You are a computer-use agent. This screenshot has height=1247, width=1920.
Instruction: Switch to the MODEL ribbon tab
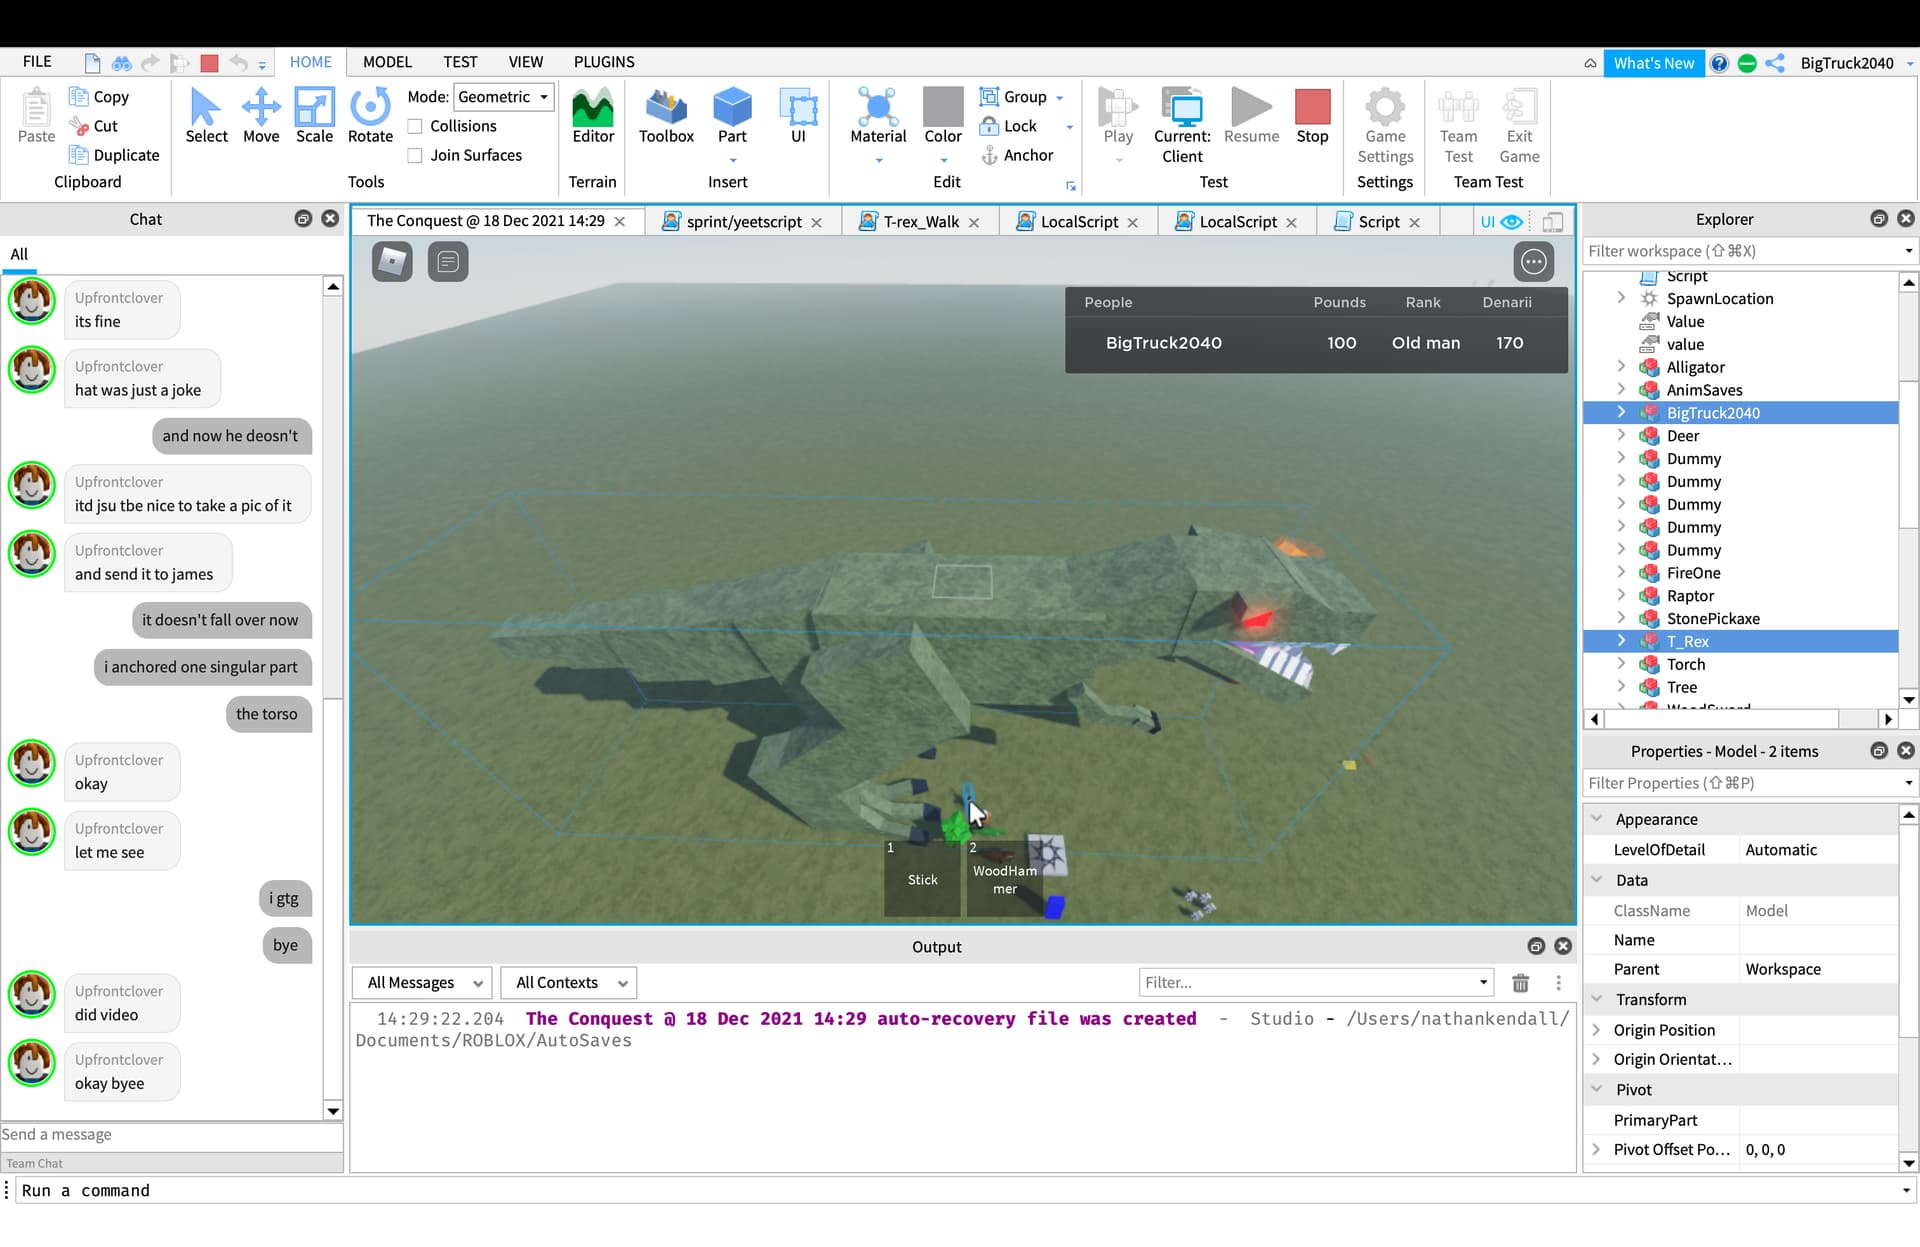[387, 62]
